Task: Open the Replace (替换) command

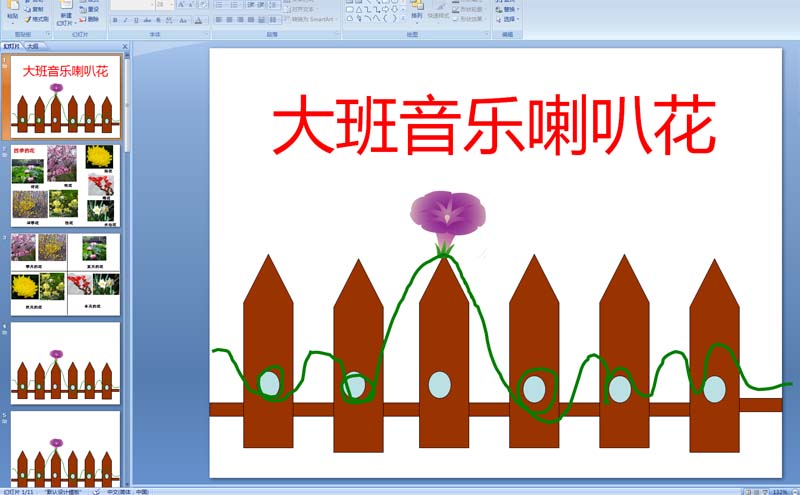Action: tap(508, 10)
